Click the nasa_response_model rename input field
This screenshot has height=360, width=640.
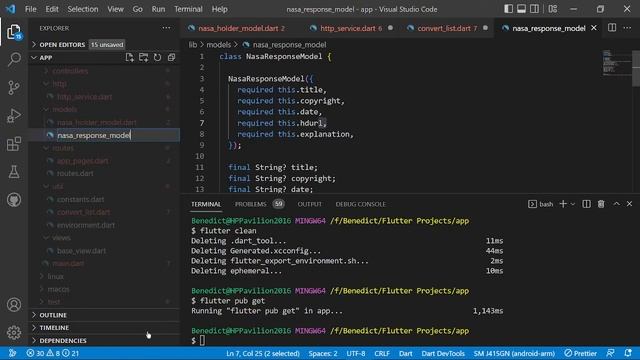click(x=118, y=135)
